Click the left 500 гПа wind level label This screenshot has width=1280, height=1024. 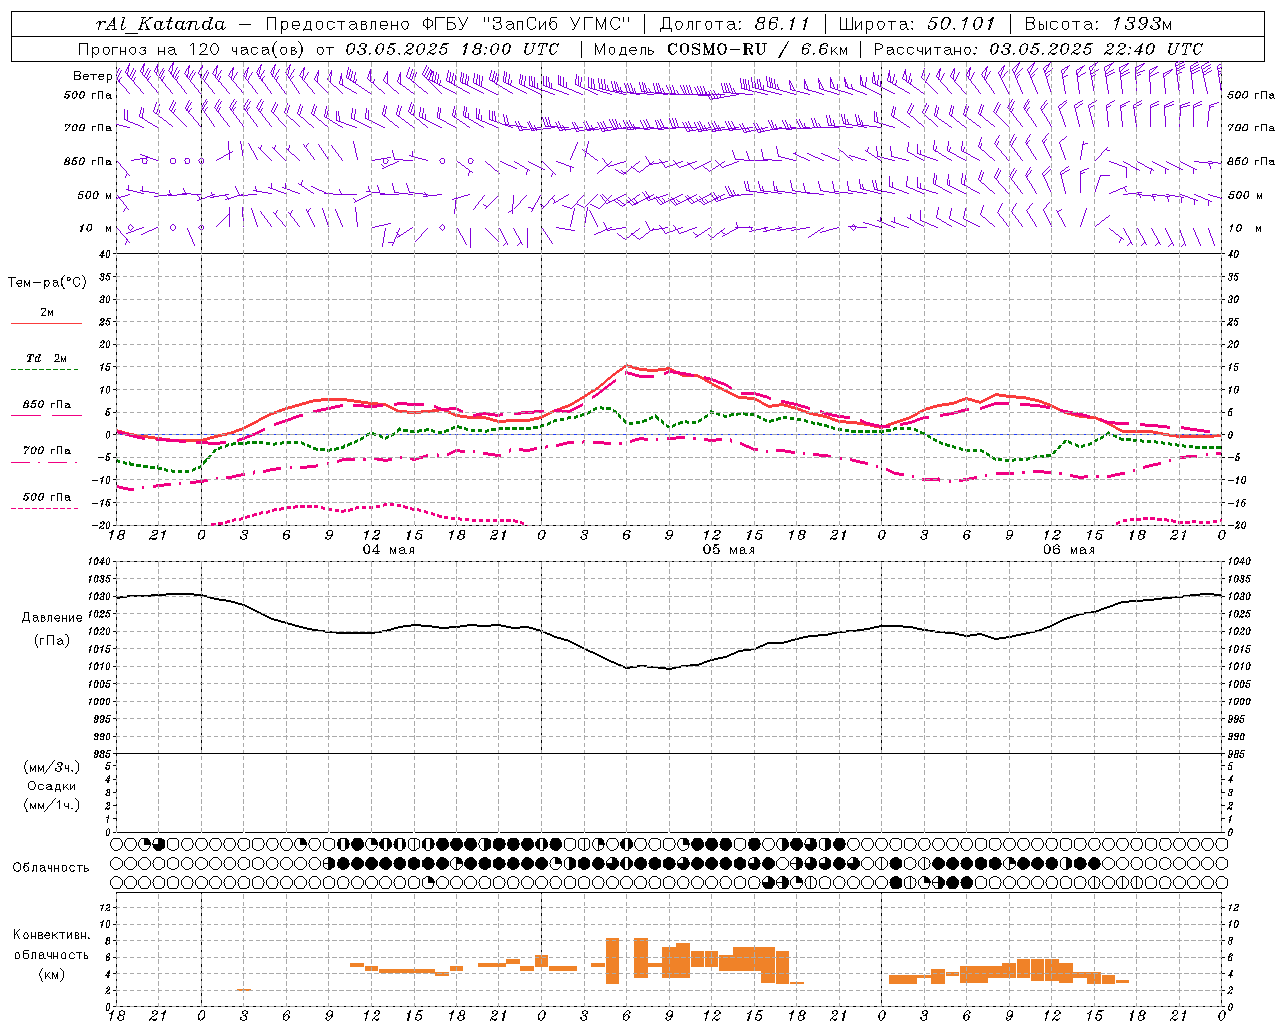click(x=88, y=95)
